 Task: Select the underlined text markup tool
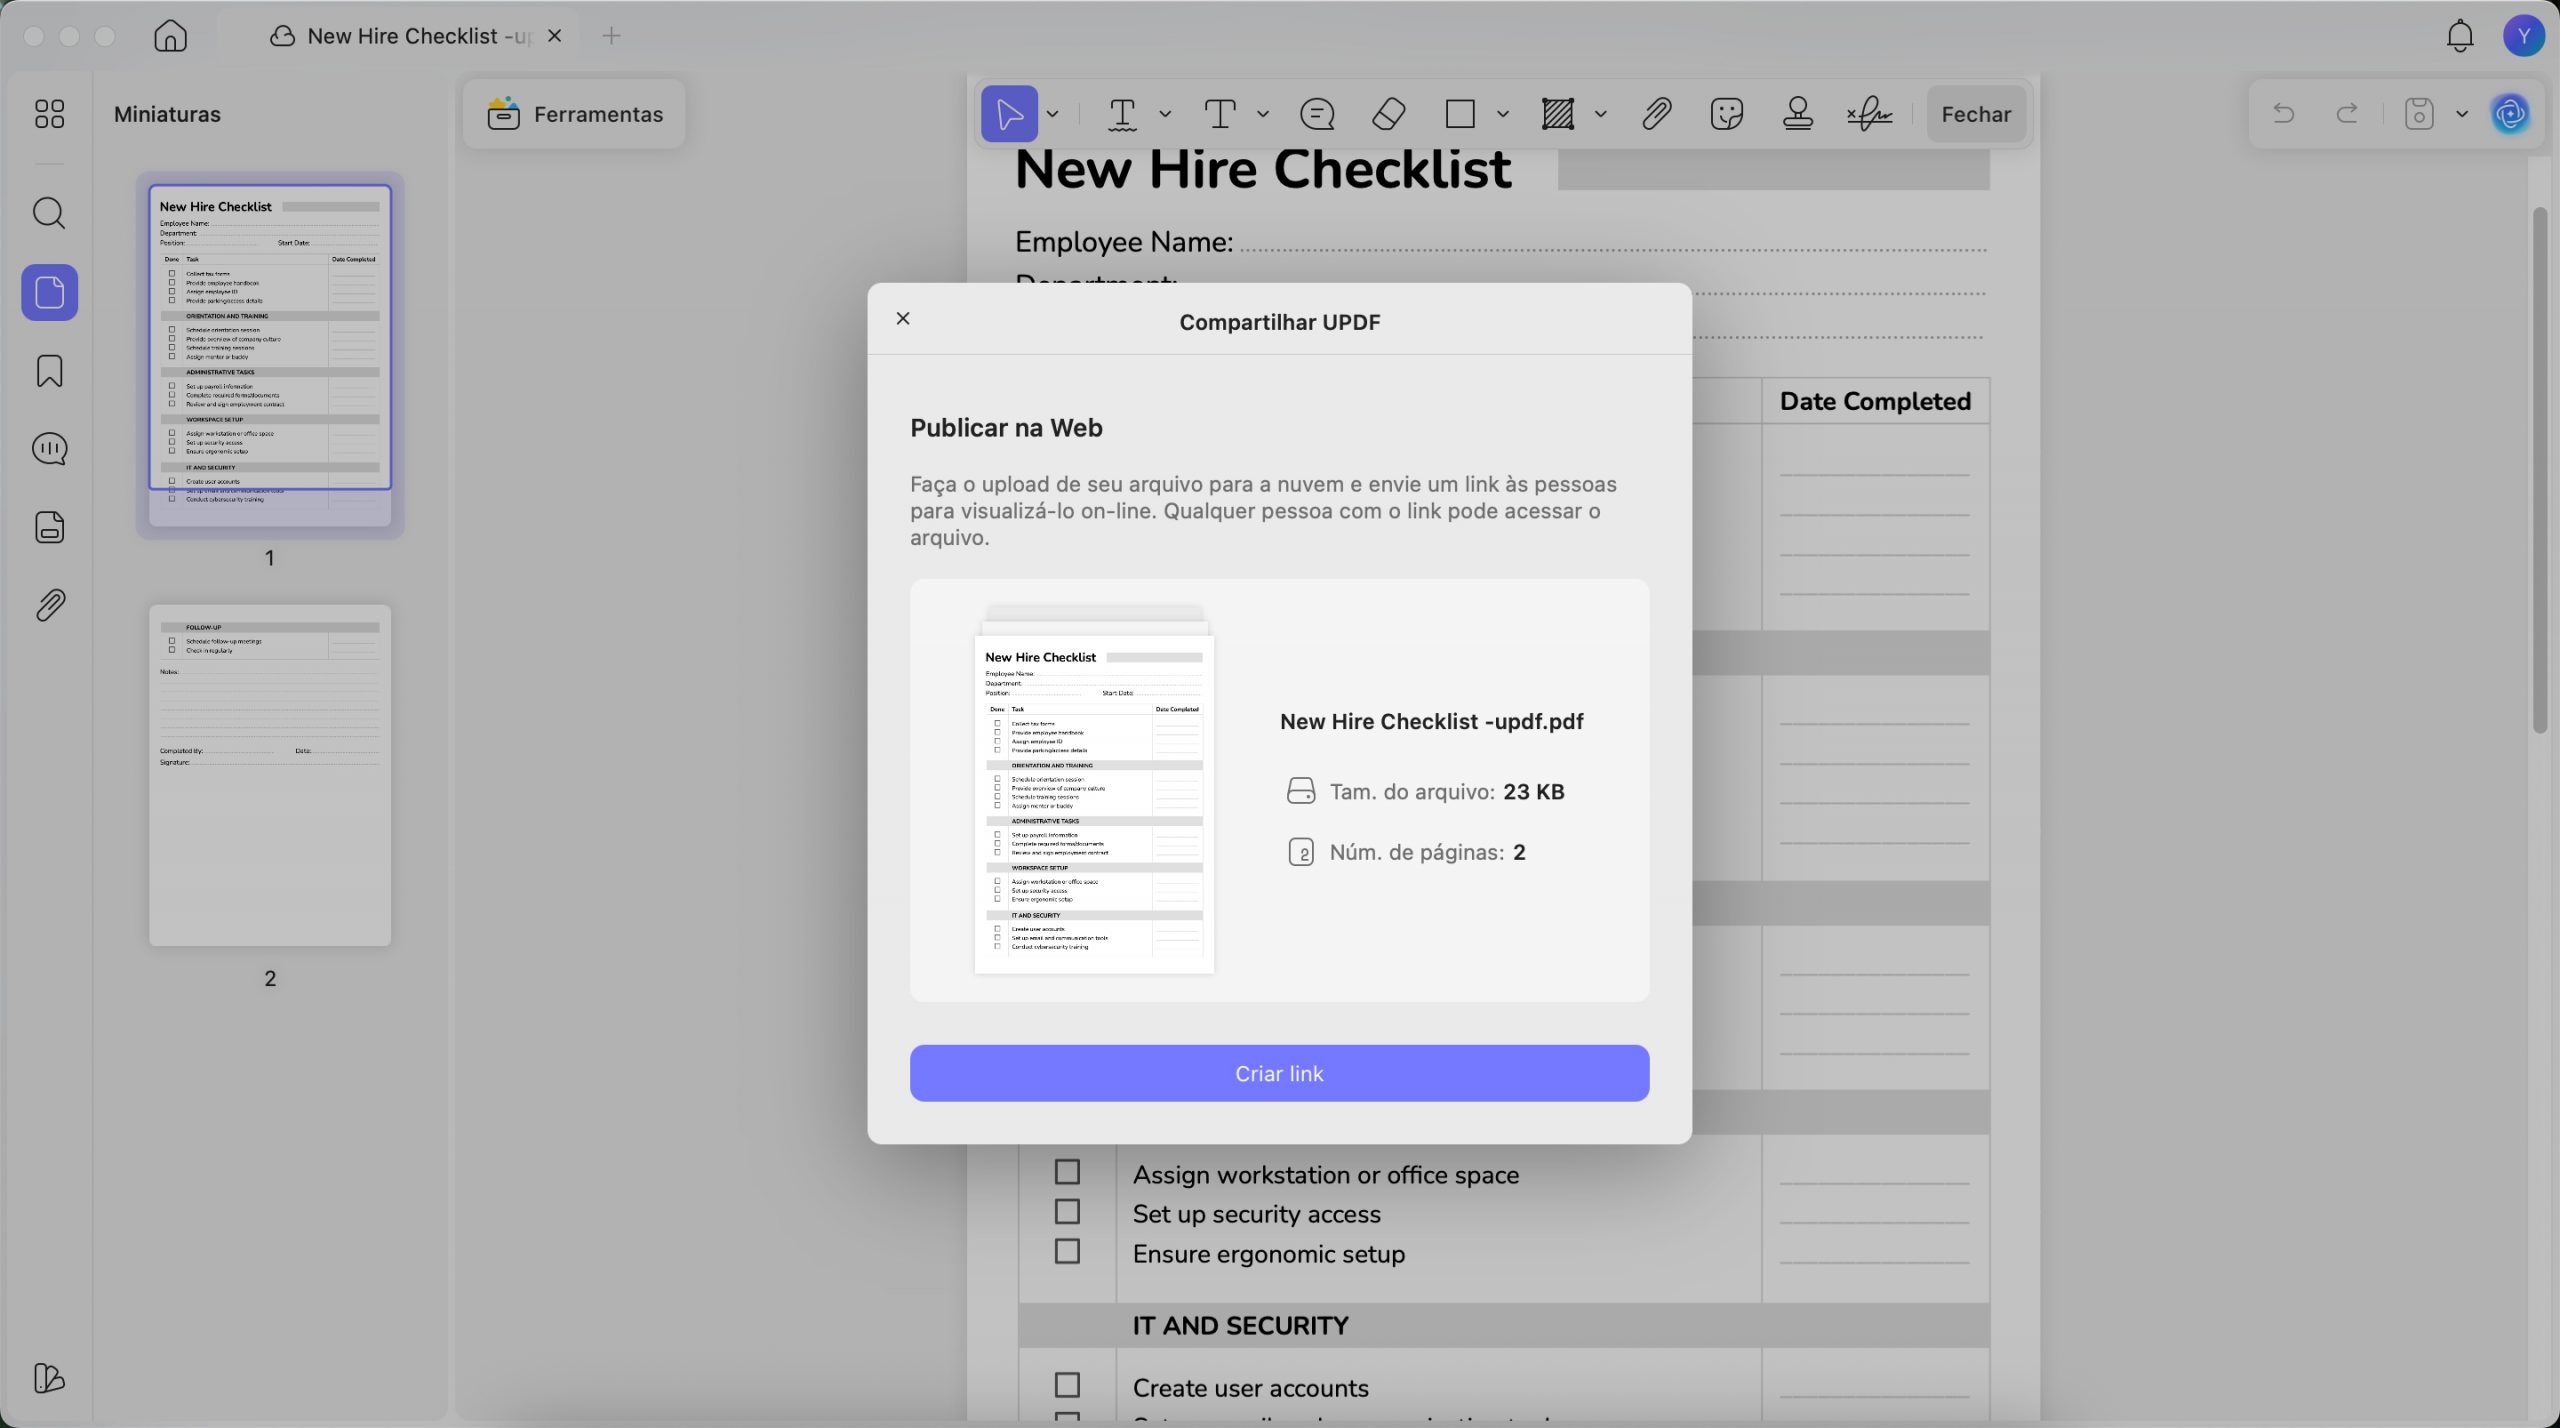coord(1123,114)
